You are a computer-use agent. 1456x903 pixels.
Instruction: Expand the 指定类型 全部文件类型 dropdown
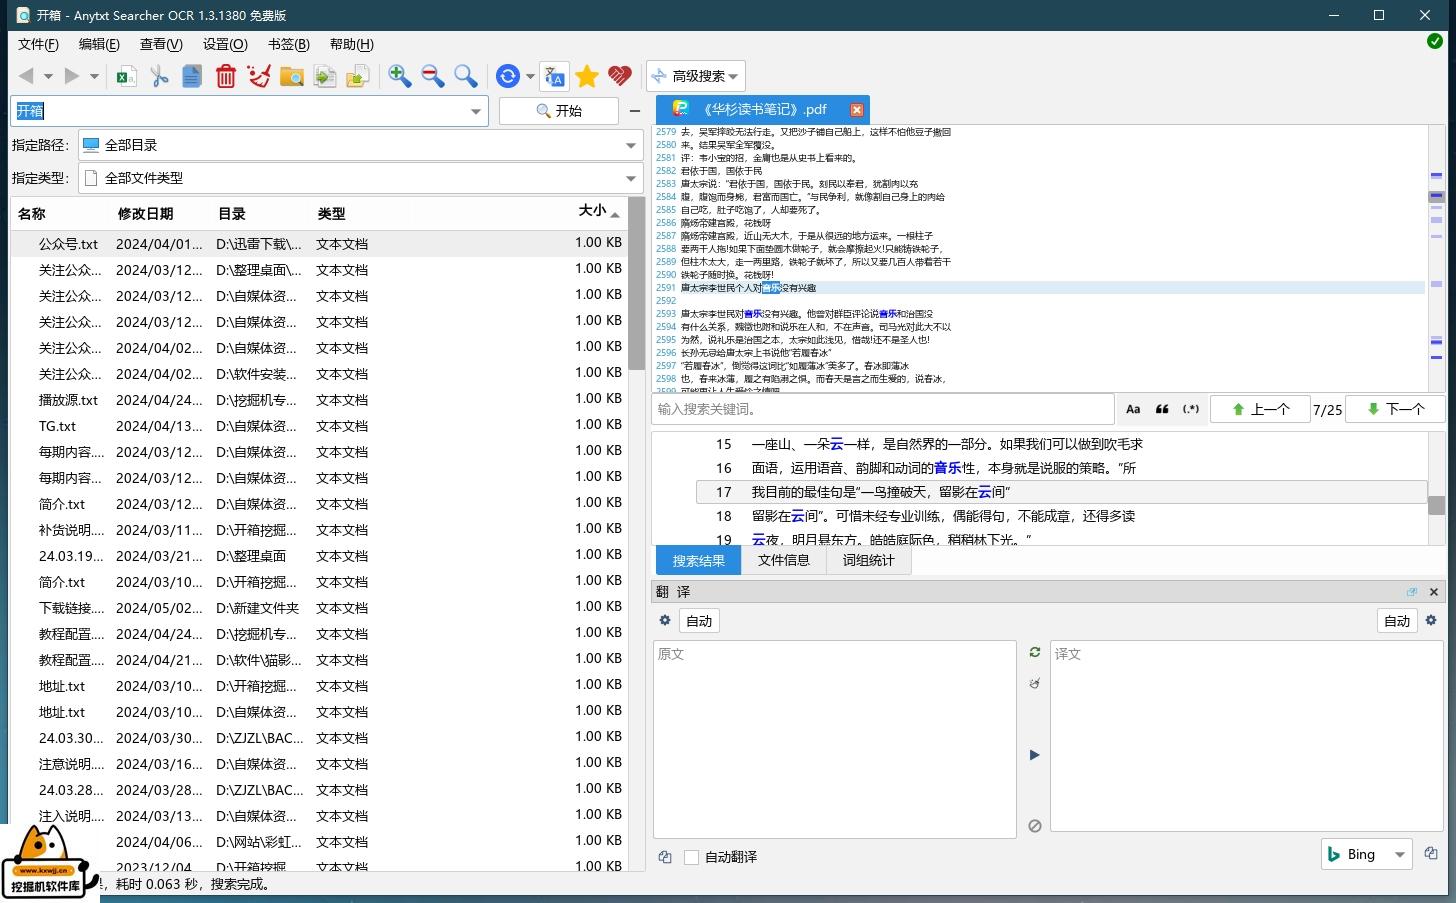tap(631, 178)
